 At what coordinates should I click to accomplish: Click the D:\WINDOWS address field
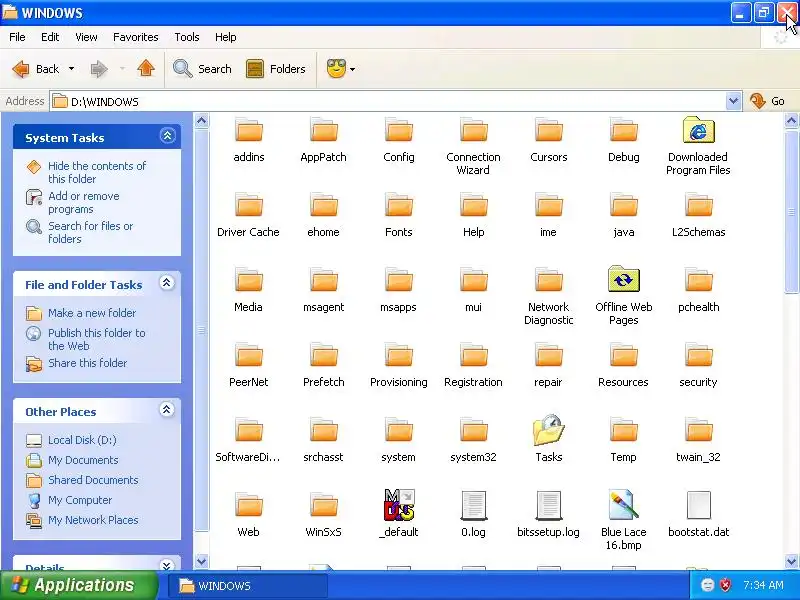[x=388, y=101]
